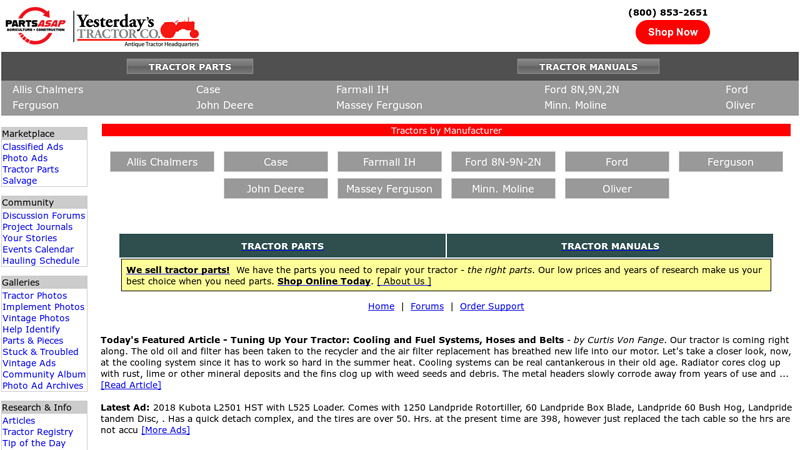800x450 pixels.
Task: Select Allis Chalmers manufacturer button
Action: pos(162,162)
